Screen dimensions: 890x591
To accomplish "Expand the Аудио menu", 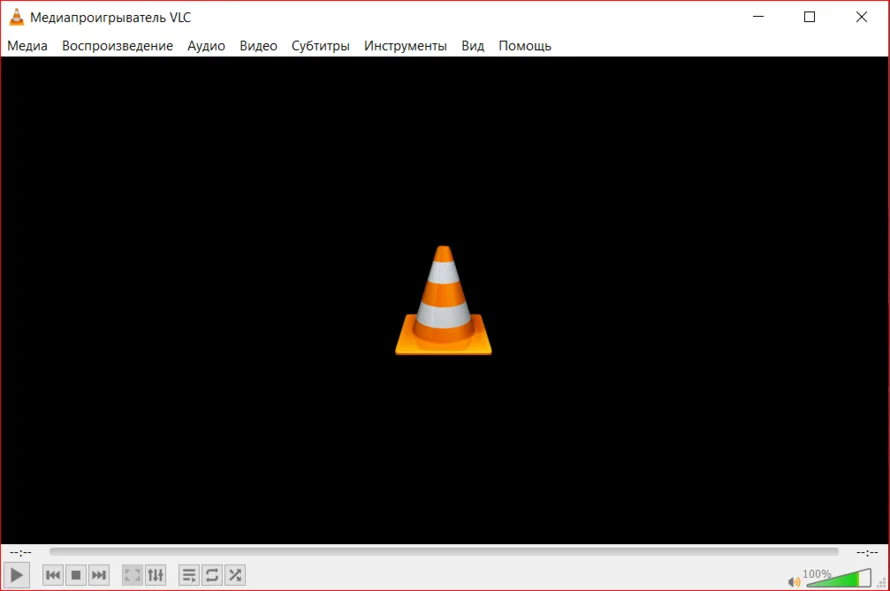I will [x=206, y=46].
